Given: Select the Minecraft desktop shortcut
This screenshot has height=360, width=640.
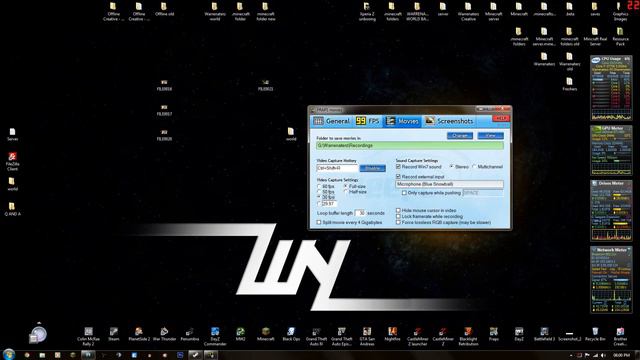Looking at the screenshot, I should [x=265, y=334].
